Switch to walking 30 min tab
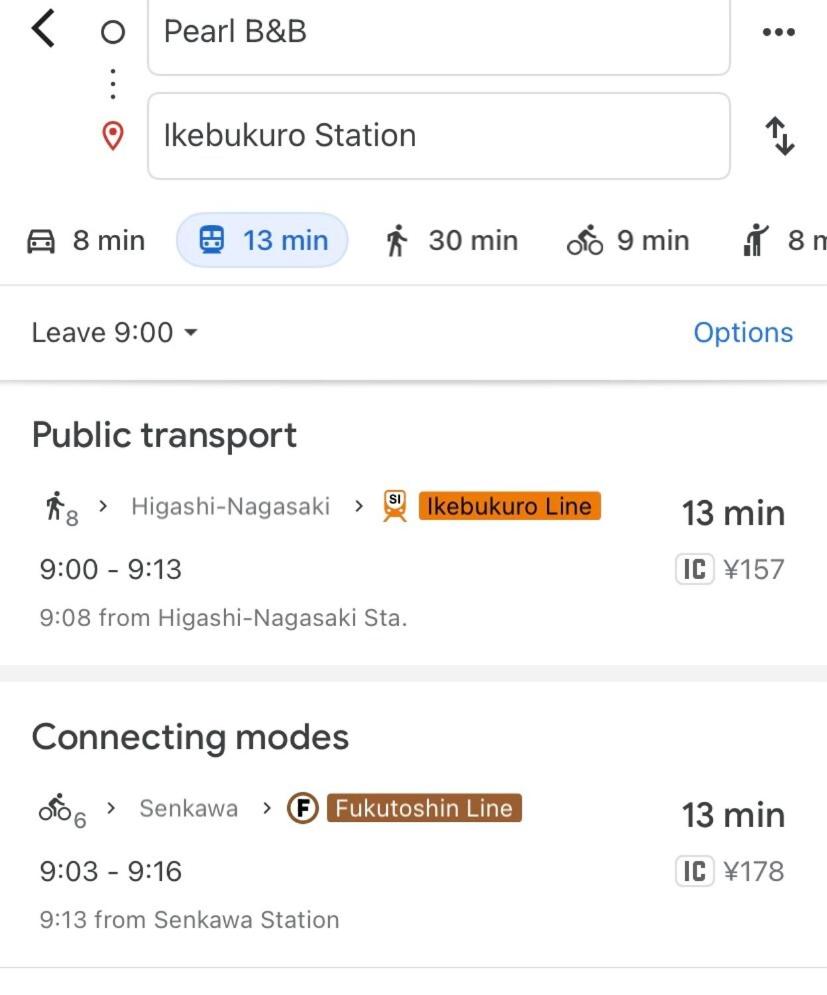This screenshot has height=995, width=827. tap(451, 241)
